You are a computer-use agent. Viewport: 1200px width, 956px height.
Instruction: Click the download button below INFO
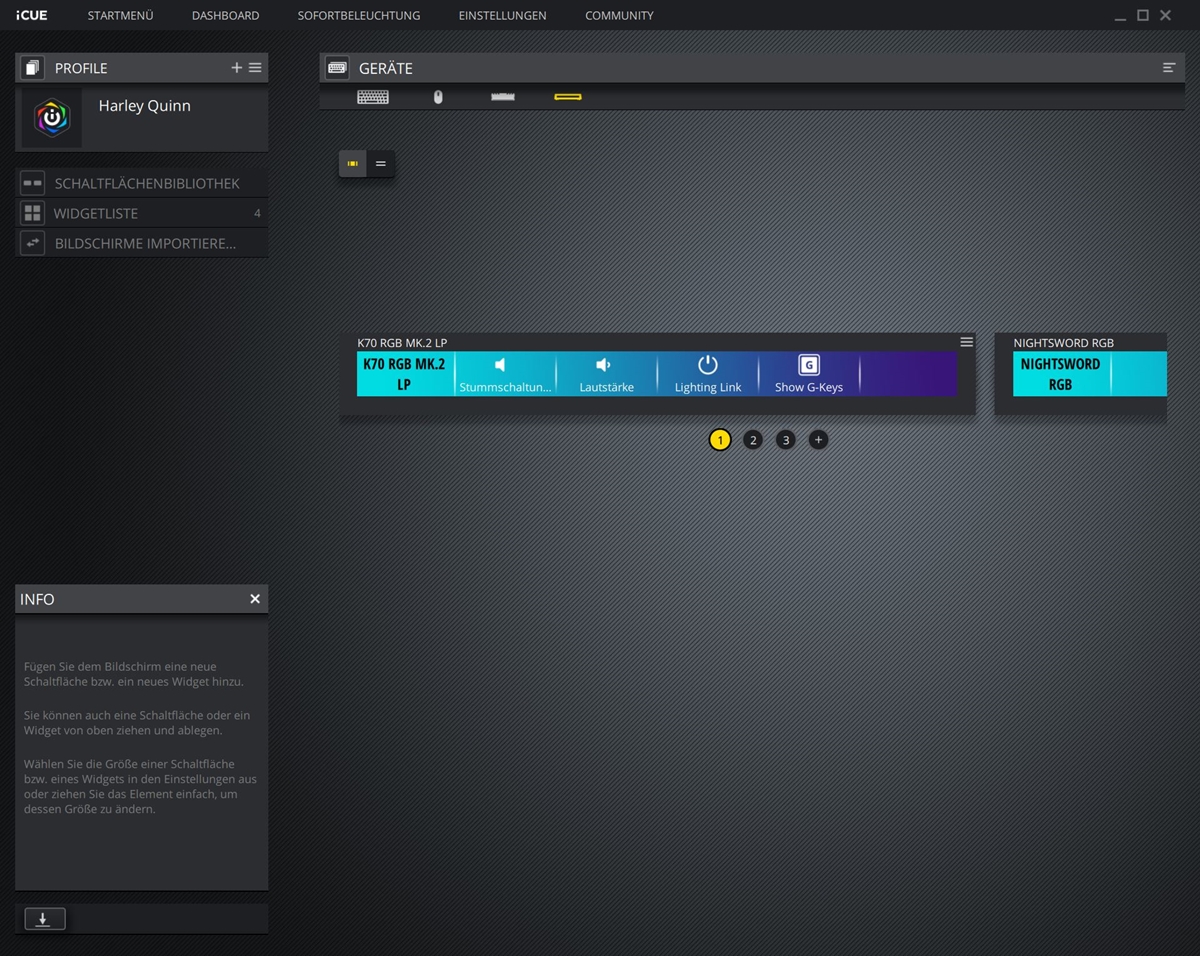pos(45,919)
